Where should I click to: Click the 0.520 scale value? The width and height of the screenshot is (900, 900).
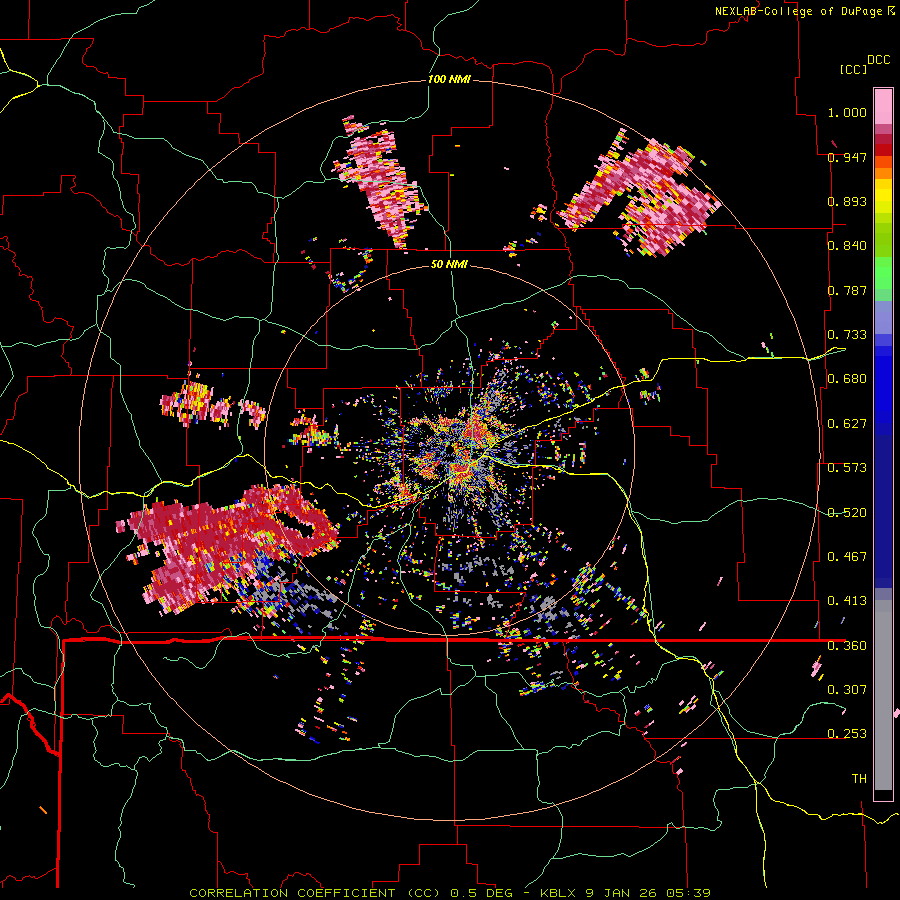[x=847, y=513]
